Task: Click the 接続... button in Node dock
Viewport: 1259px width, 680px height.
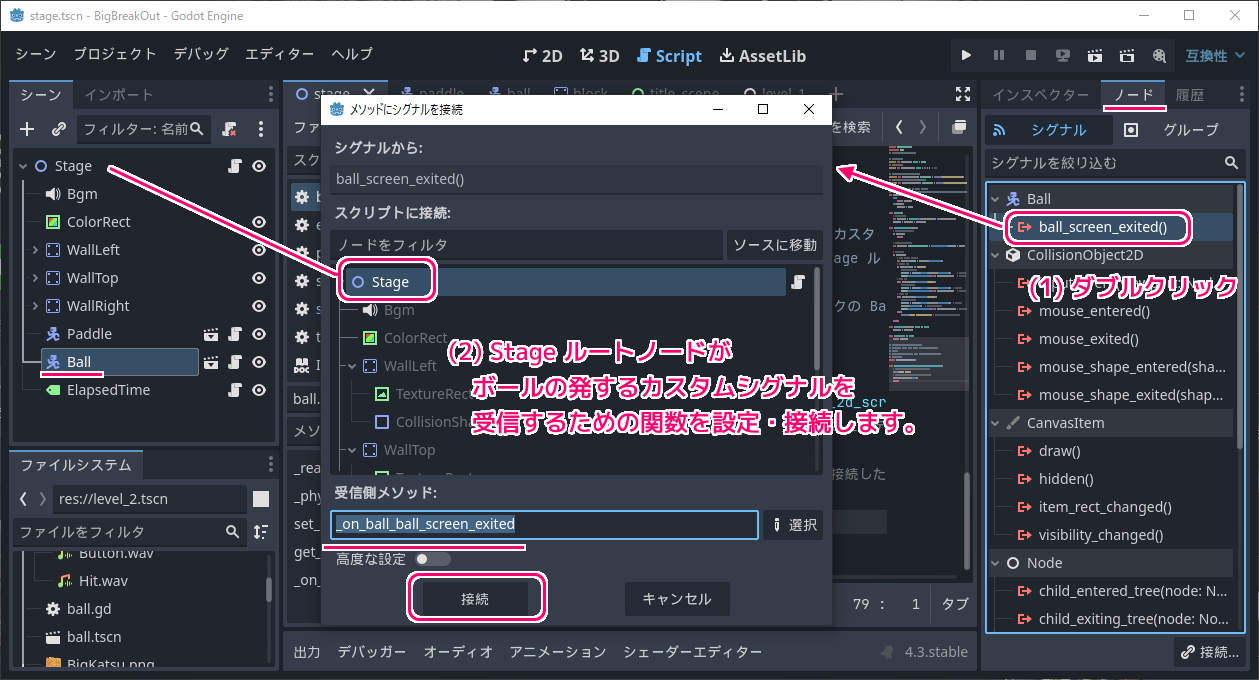Action: coord(1210,652)
